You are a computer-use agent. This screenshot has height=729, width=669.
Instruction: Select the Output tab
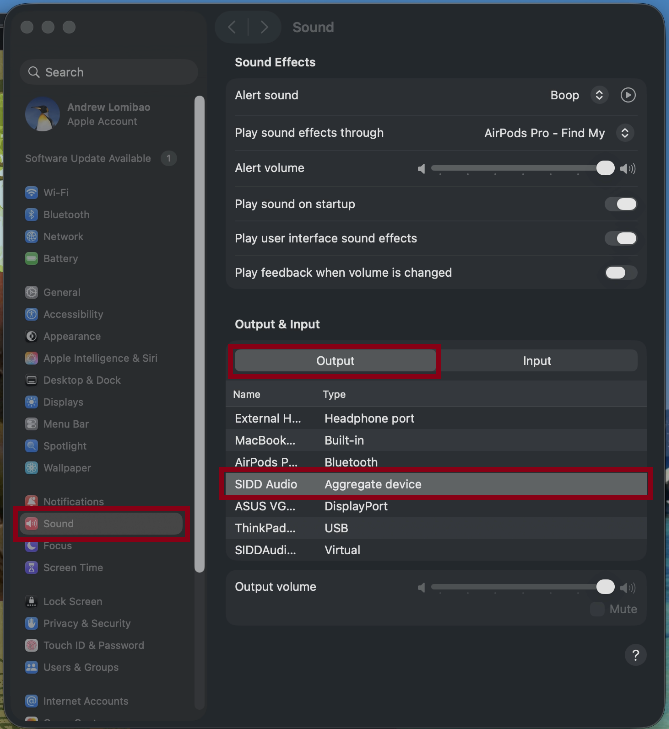pos(335,361)
